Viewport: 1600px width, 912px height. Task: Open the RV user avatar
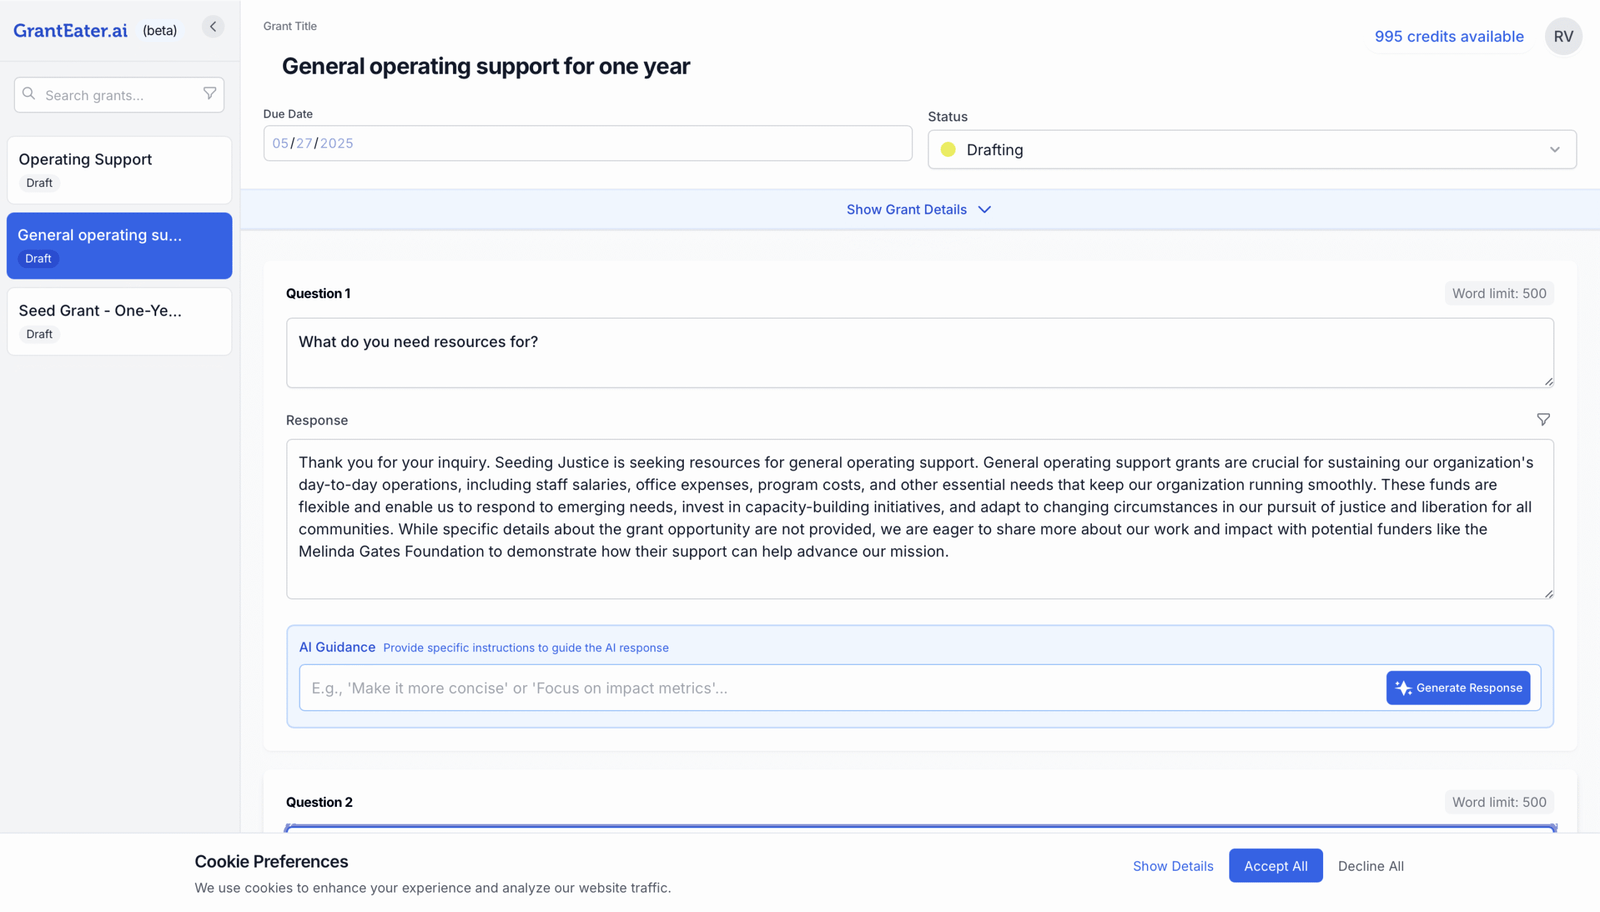coord(1563,36)
